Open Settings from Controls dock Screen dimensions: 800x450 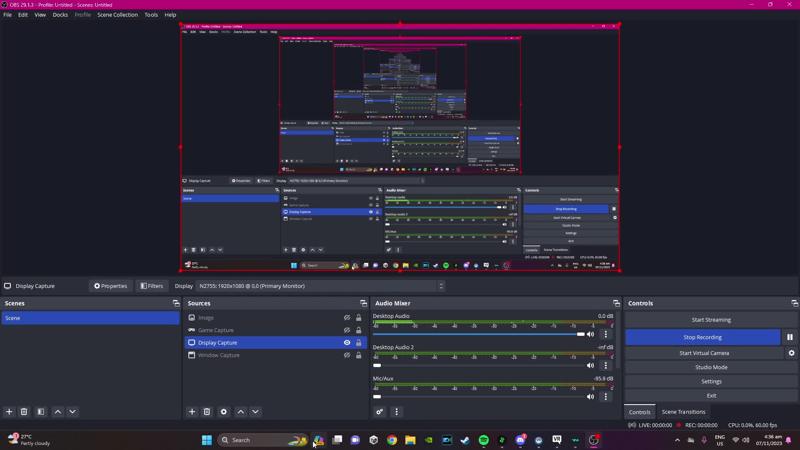coord(711,381)
